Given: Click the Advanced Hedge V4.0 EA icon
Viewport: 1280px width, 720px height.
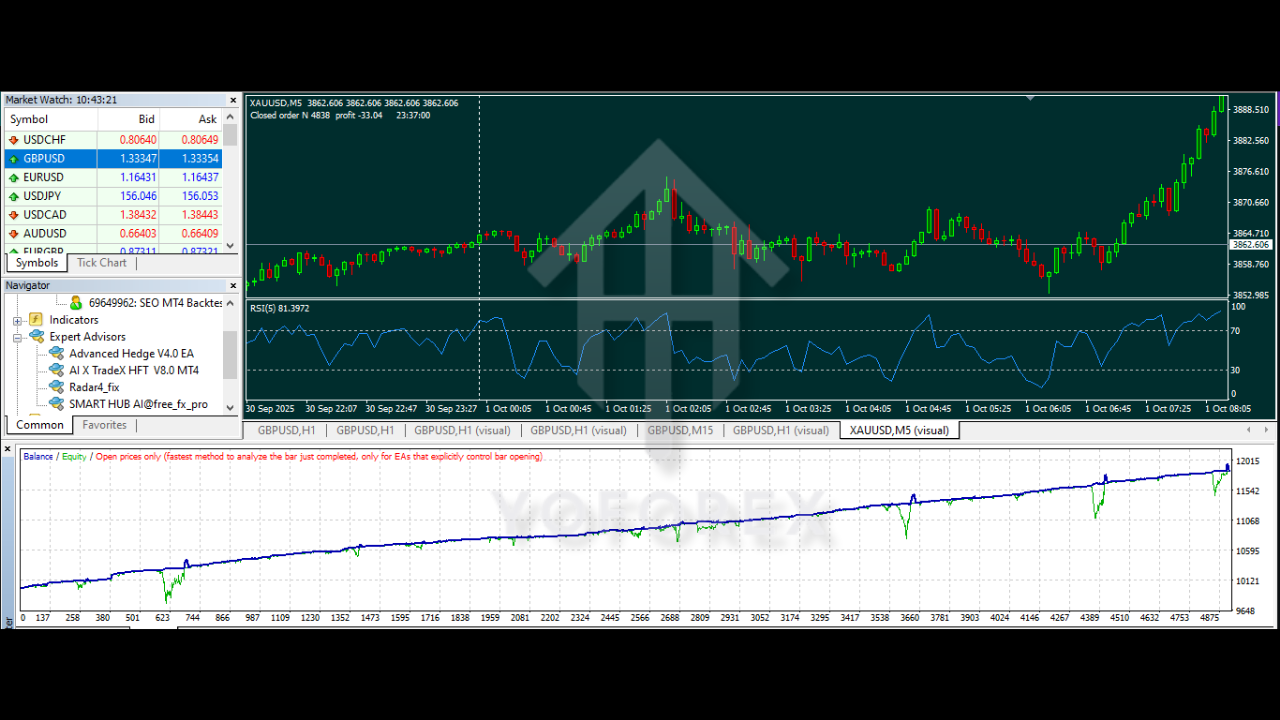Looking at the screenshot, I should click(x=57, y=353).
